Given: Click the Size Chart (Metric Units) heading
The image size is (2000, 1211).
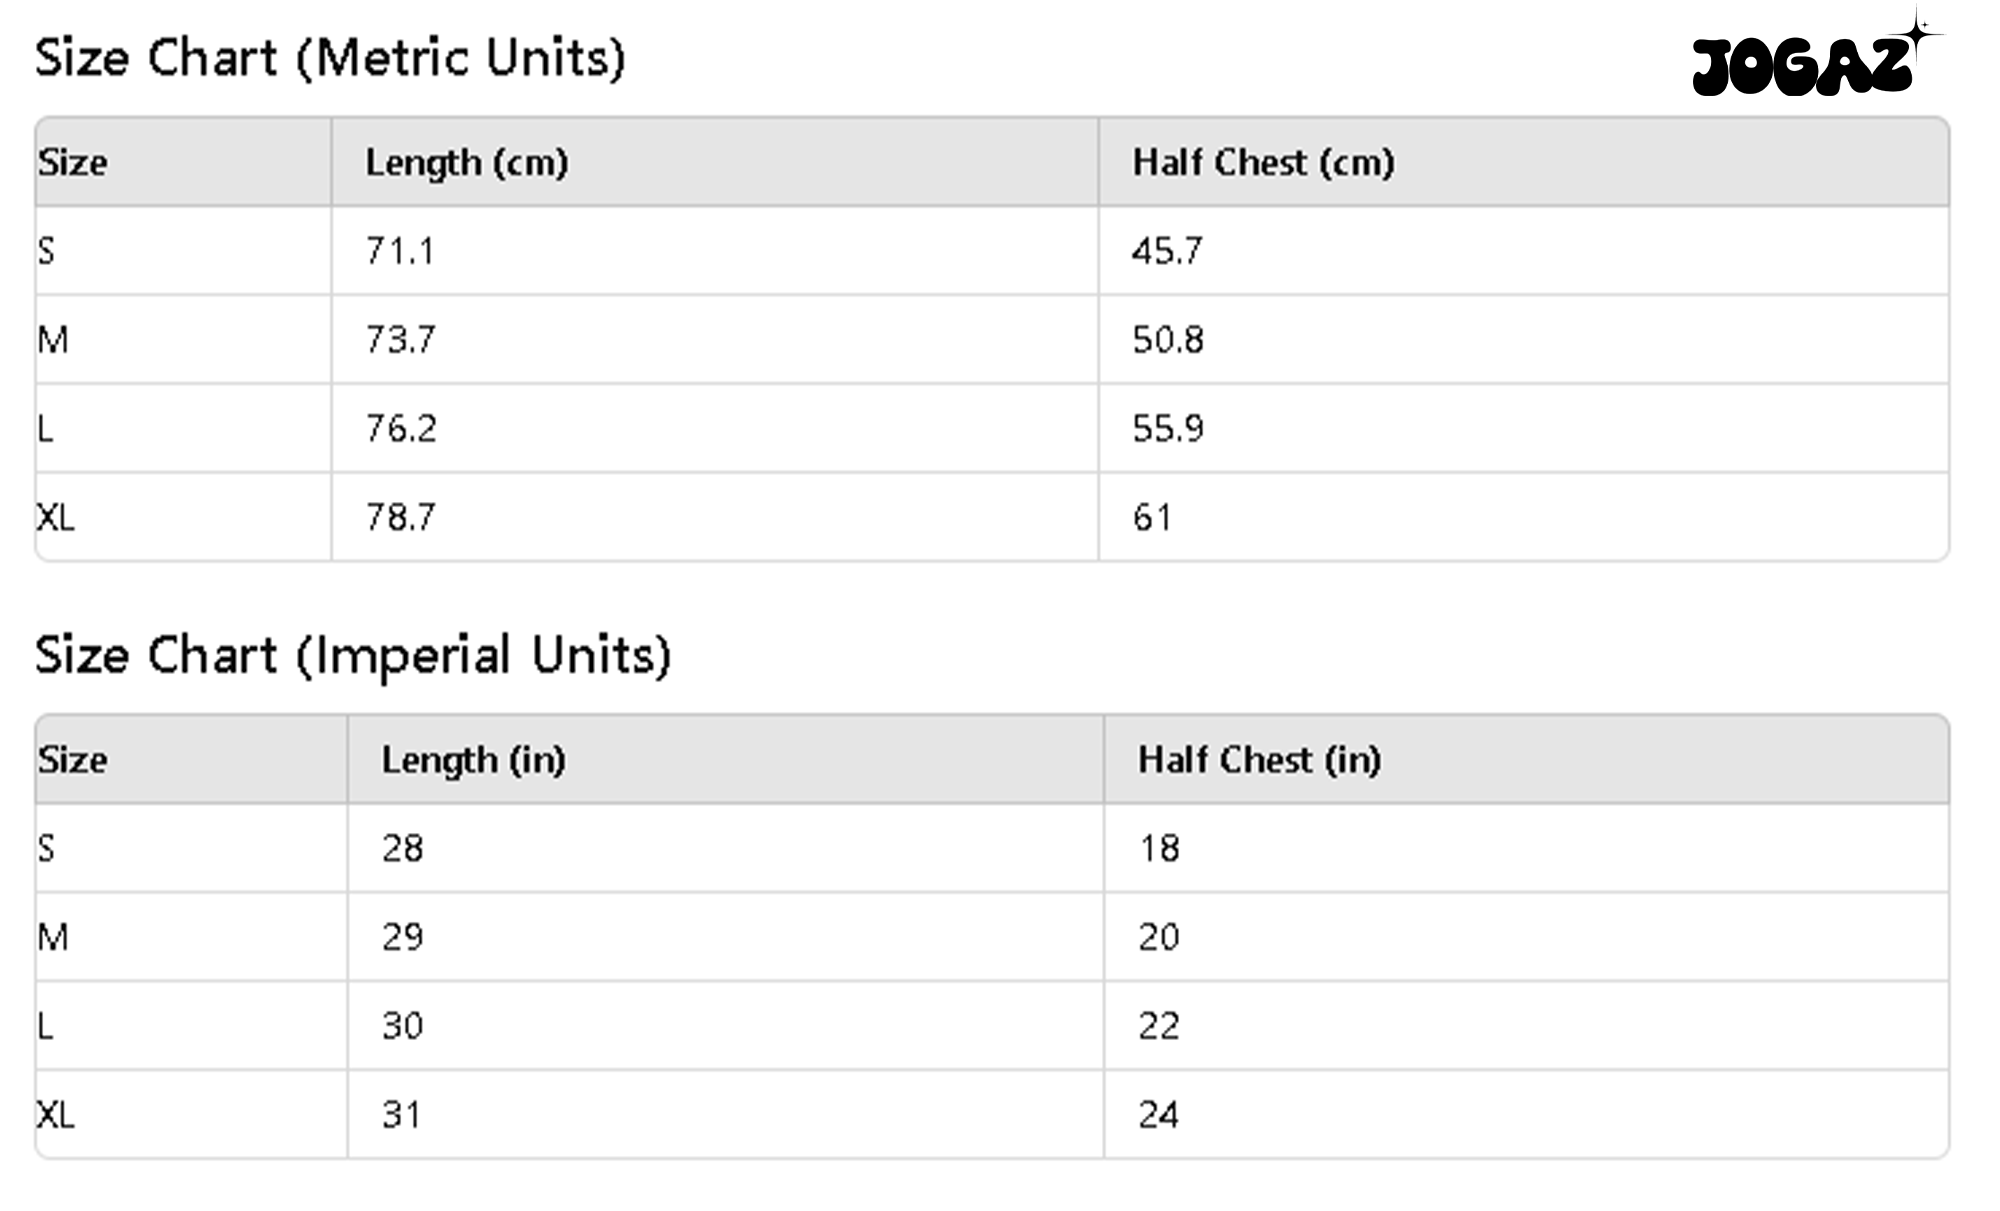Looking at the screenshot, I should point(330,58).
